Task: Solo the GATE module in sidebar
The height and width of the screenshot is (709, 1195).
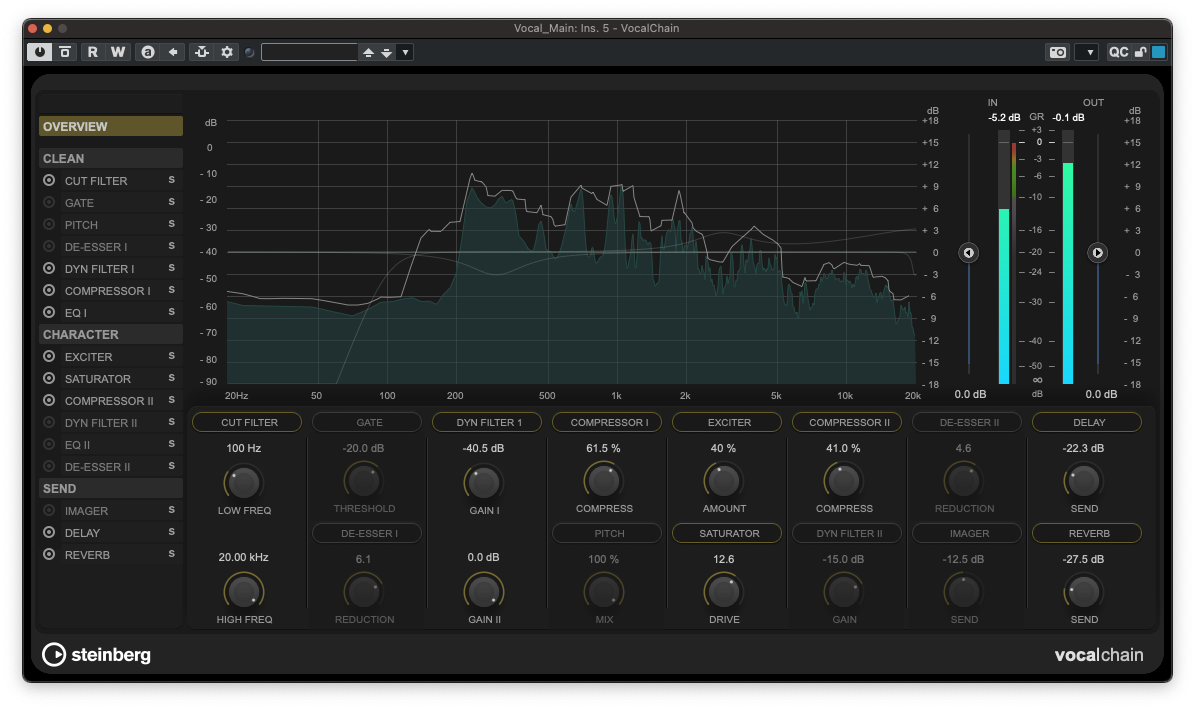Action: 171,202
